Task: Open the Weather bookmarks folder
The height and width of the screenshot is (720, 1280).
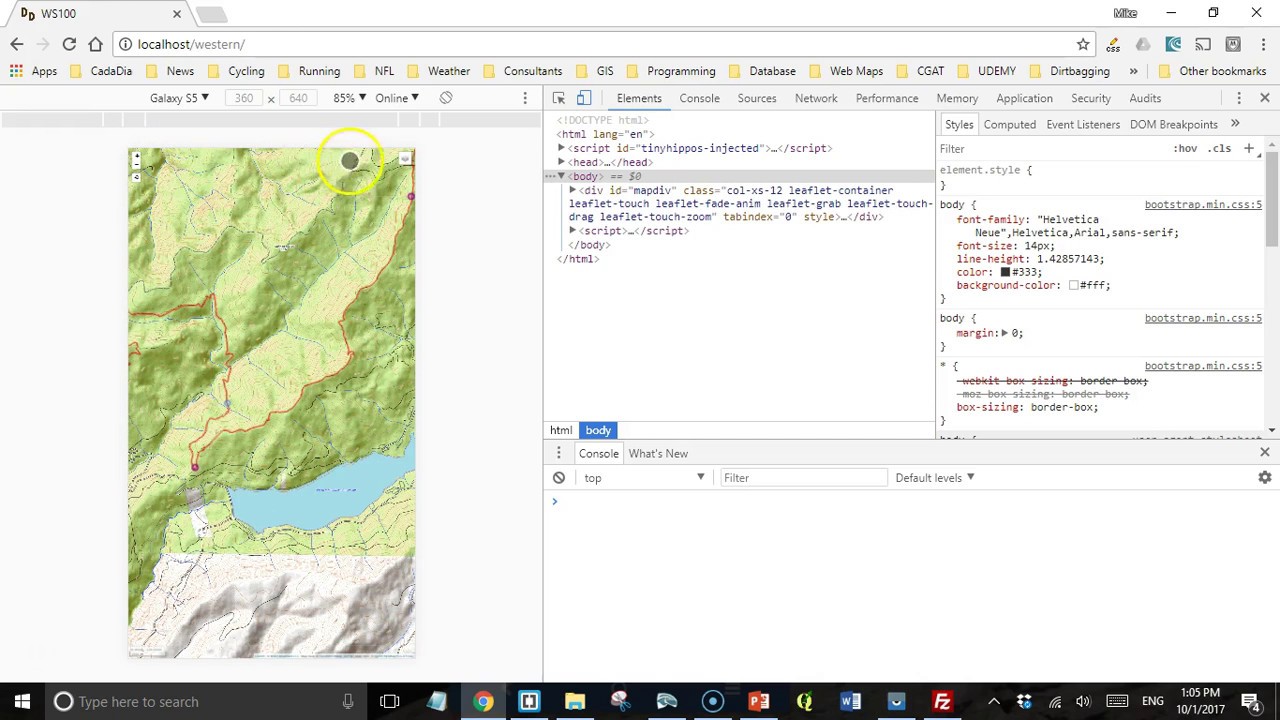Action: (x=439, y=71)
